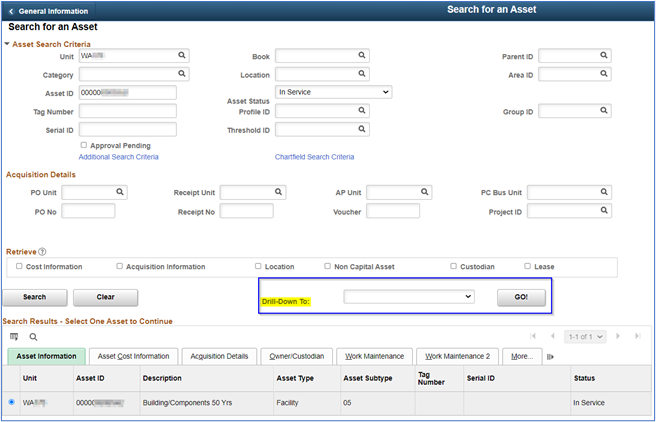Image resolution: width=656 pixels, height=422 pixels.
Task: Switch to the Asset Cost Information tab
Action: tap(133, 356)
